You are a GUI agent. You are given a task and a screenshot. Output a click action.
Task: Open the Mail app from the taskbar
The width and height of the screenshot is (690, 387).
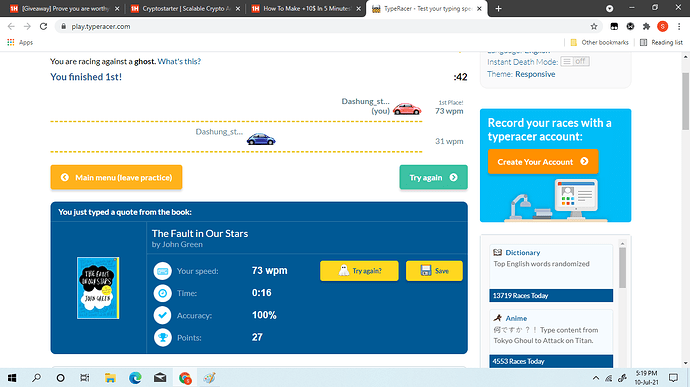160,378
